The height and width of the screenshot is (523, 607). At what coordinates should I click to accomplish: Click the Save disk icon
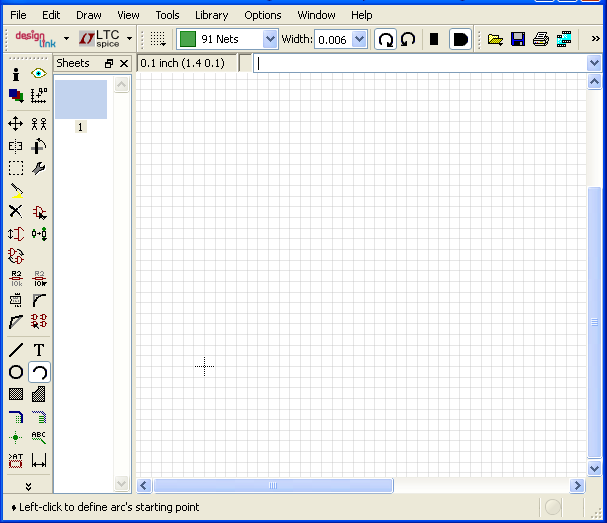click(518, 39)
